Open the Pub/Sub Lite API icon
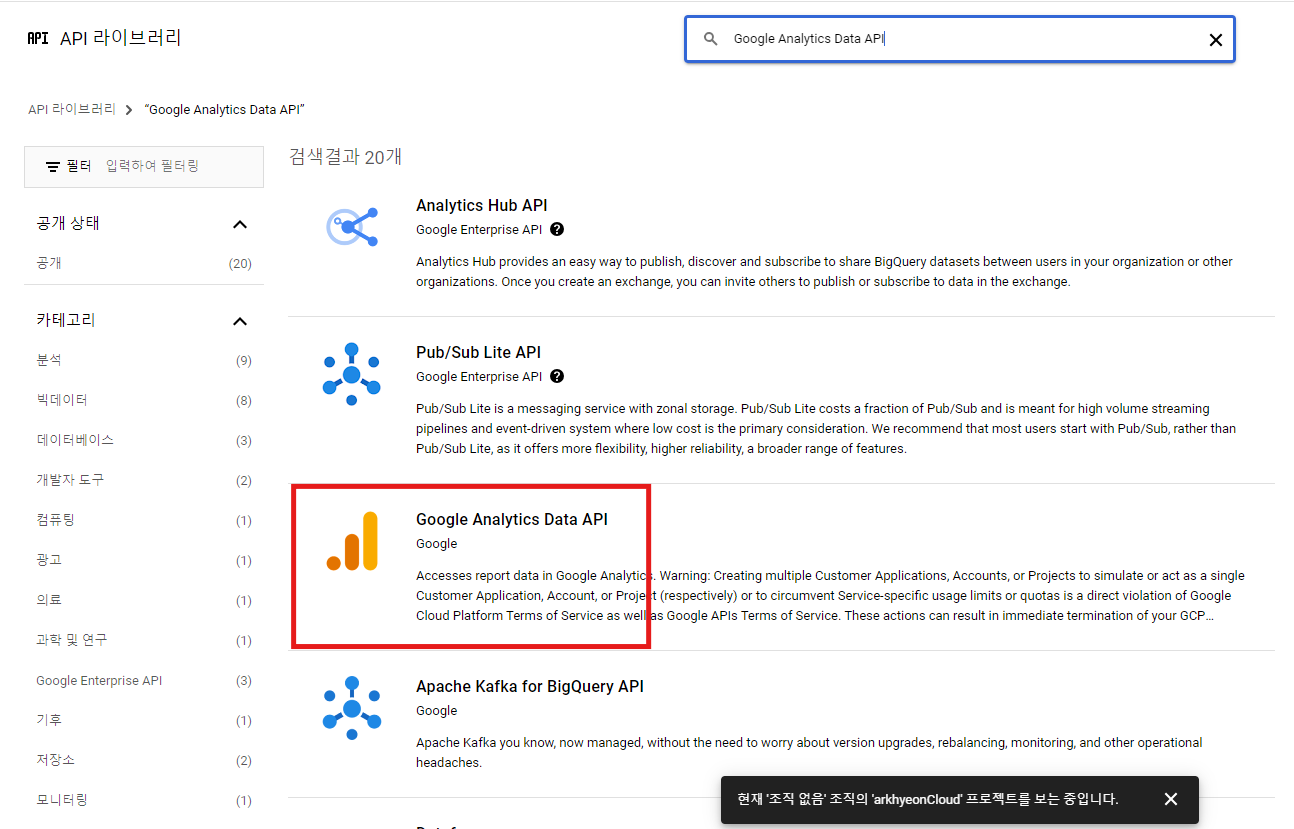1294x829 pixels. pos(352,374)
